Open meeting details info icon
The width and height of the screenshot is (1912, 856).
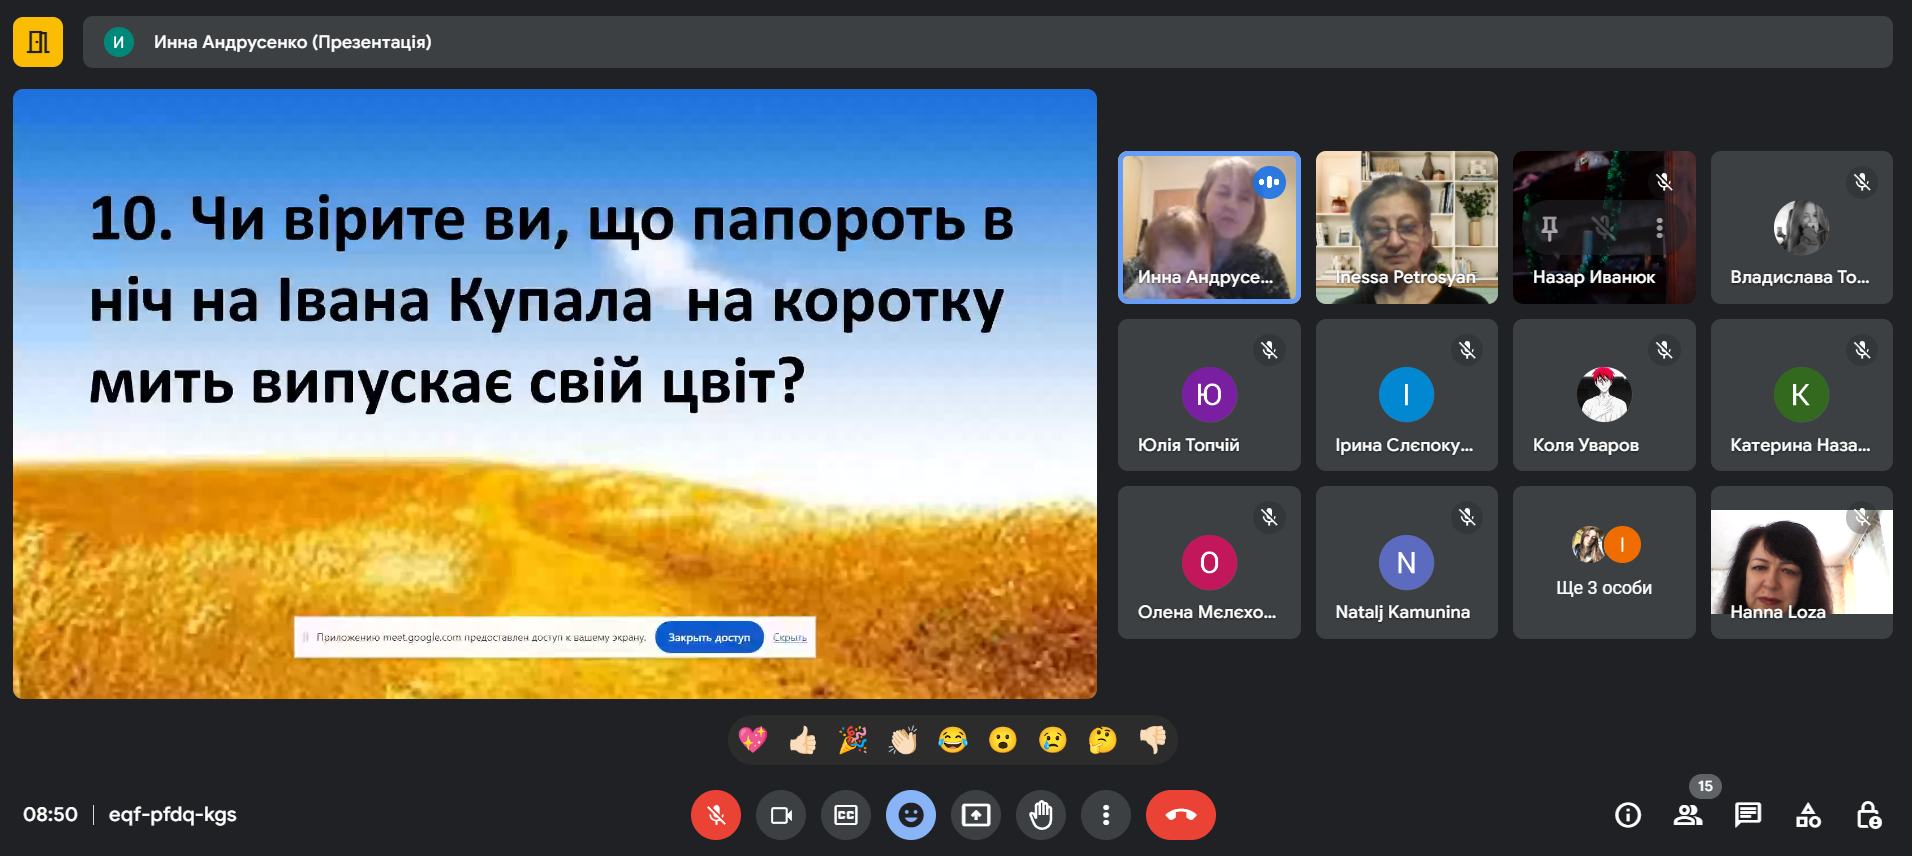1628,815
